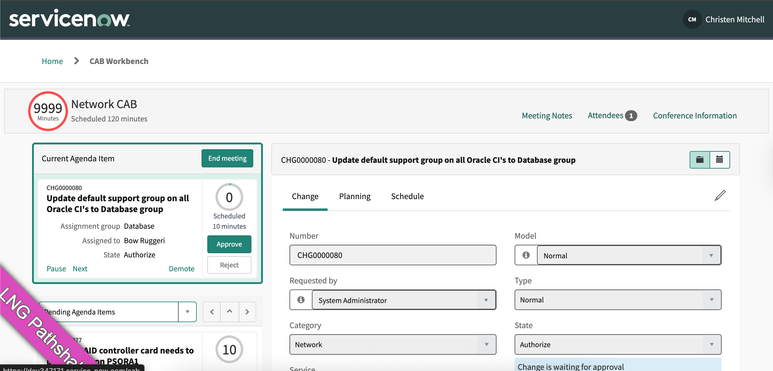Click Assignment group value Database
The width and height of the screenshot is (773, 371).
[139, 226]
